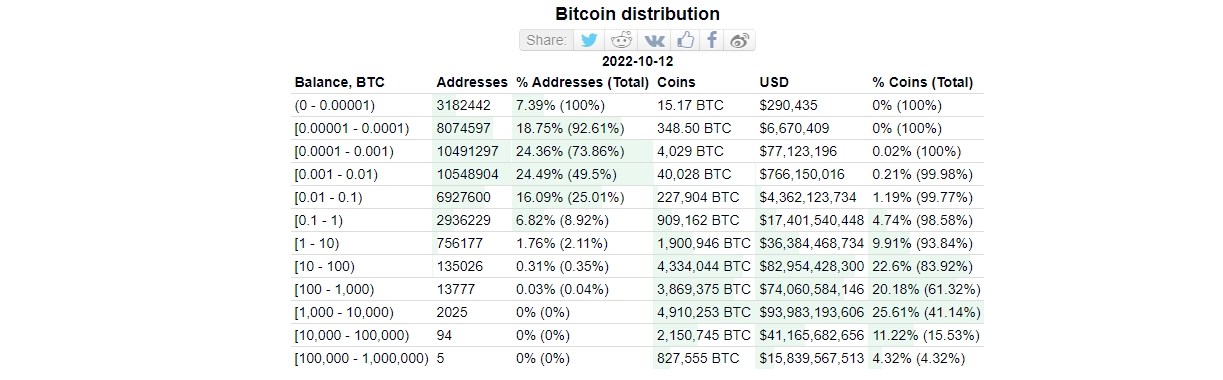Viewport: 1223px width, 380px height.
Task: Share on Facebook via f icon
Action: coord(712,40)
